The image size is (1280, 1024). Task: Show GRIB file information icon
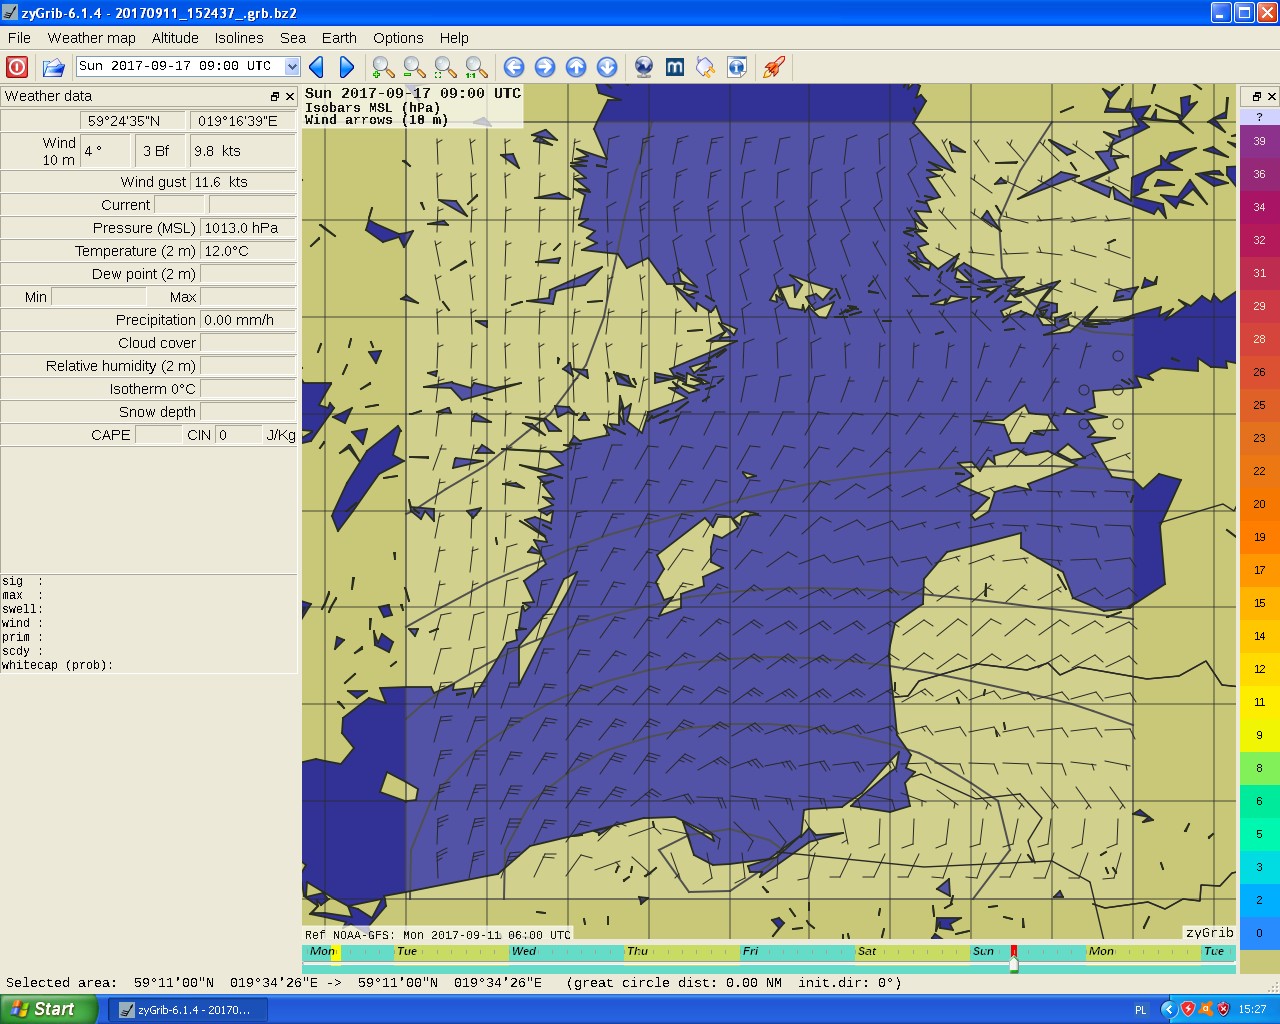click(737, 67)
